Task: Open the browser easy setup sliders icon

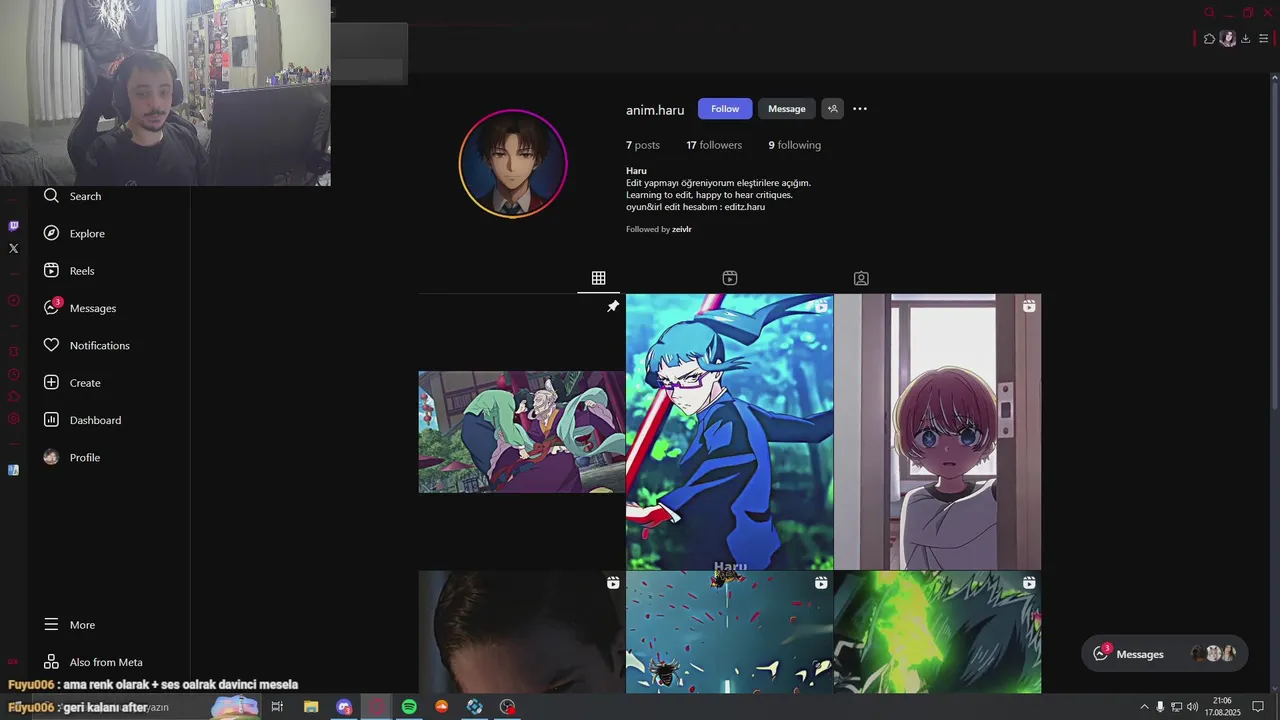Action: [1263, 39]
